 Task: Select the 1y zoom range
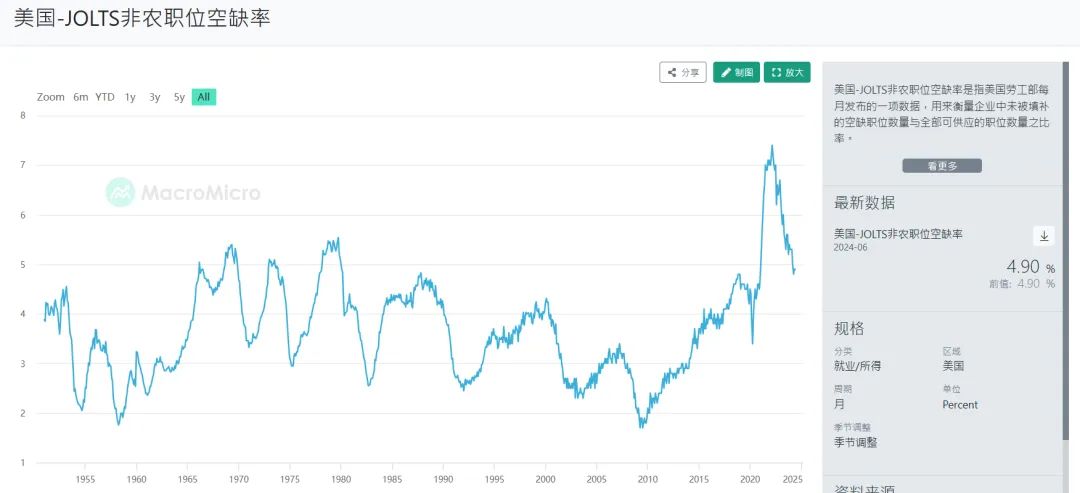(130, 97)
